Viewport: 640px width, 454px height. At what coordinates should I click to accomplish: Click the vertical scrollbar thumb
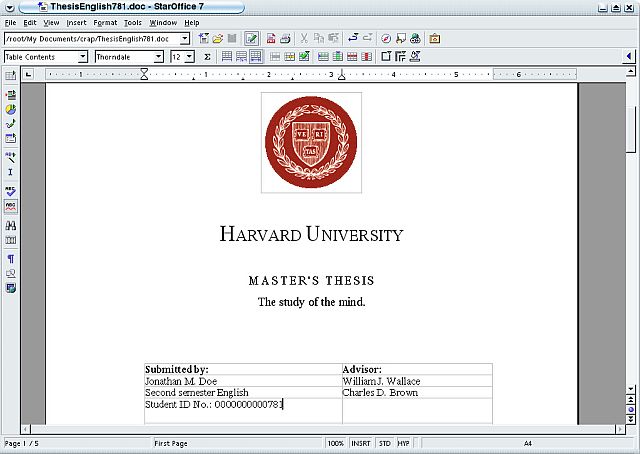(x=631, y=130)
